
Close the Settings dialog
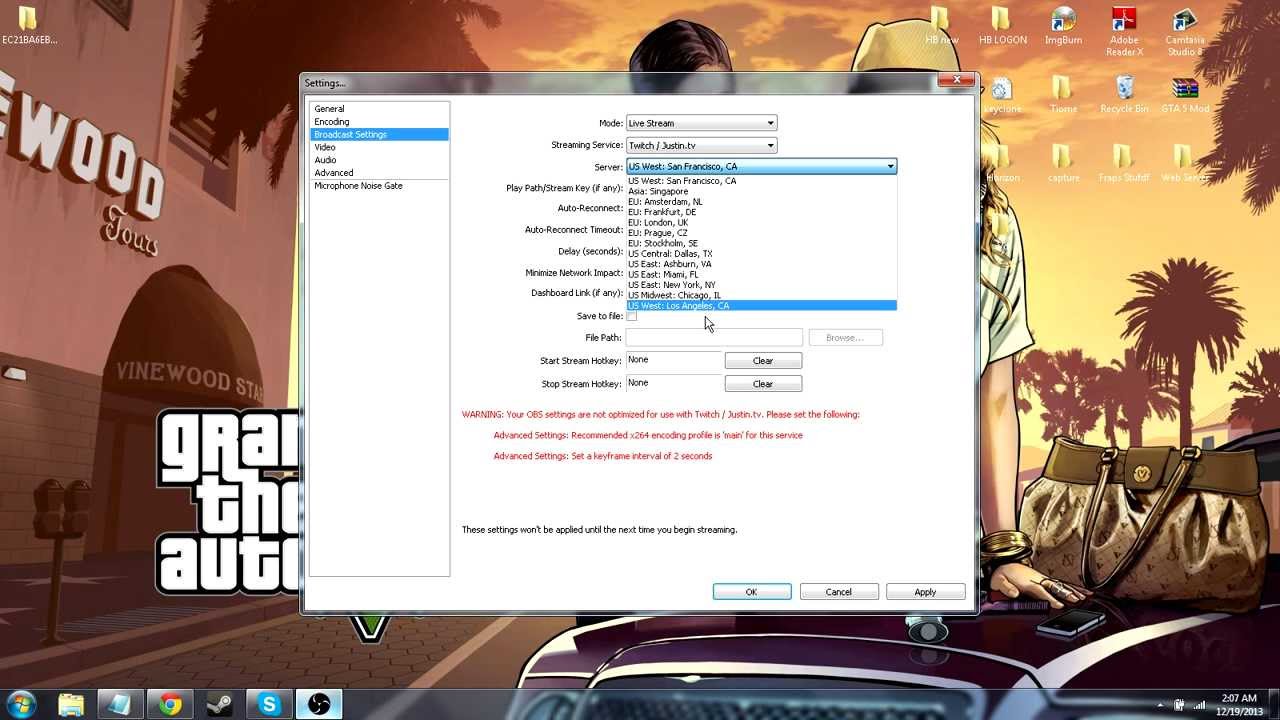point(956,80)
